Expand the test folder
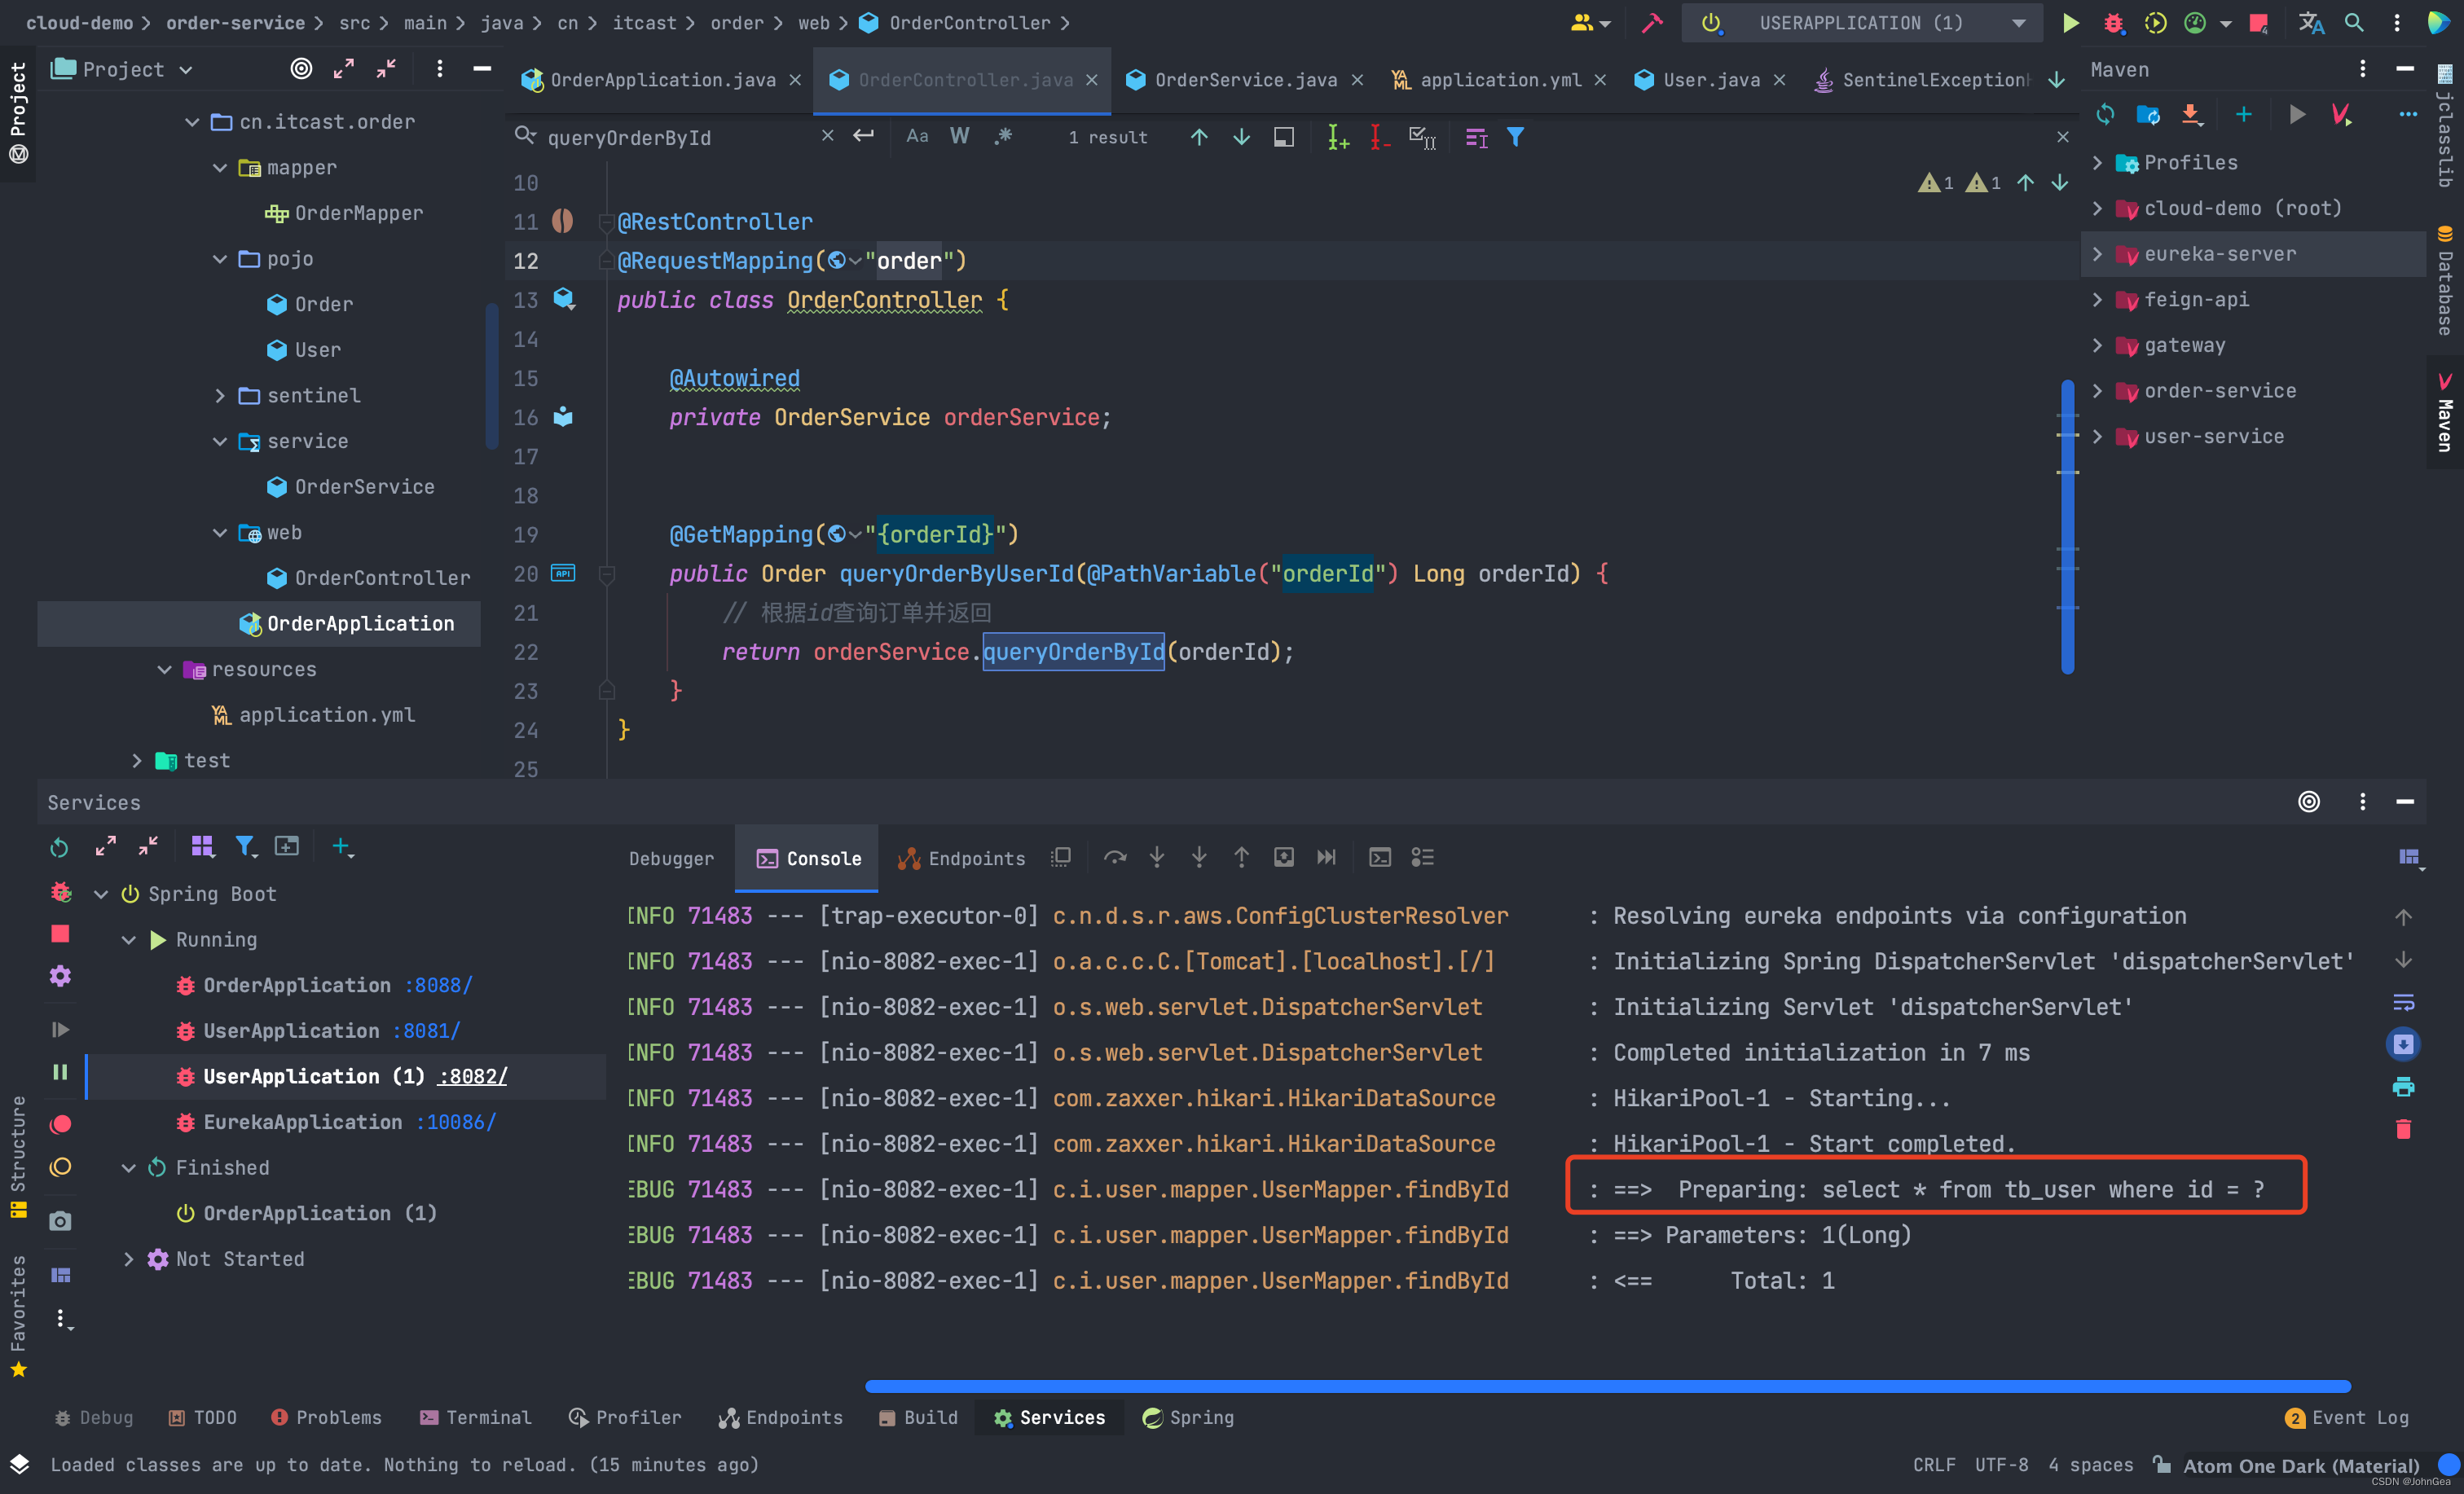Image resolution: width=2464 pixels, height=1494 pixels. (x=137, y=761)
